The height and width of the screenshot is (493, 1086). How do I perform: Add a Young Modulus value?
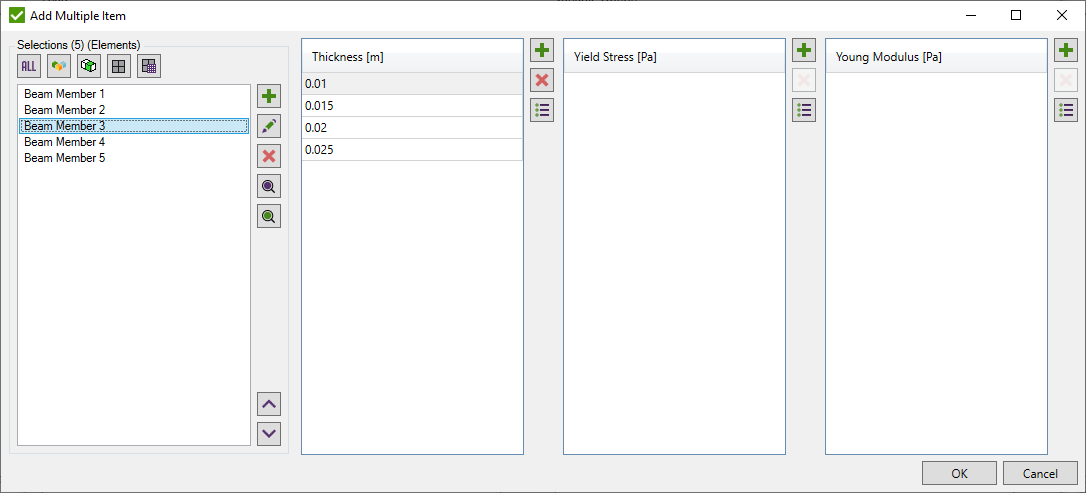1066,51
